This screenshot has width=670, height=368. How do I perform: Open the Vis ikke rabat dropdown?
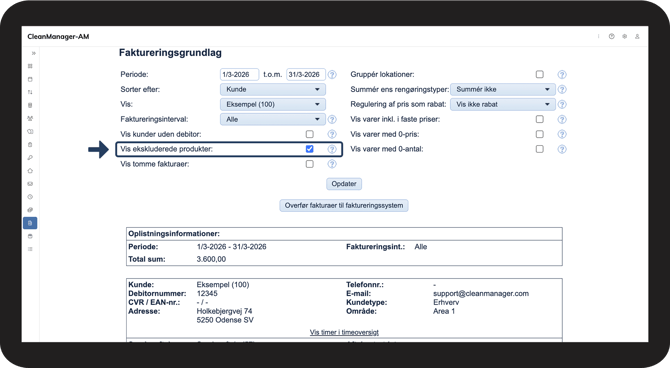pyautogui.click(x=503, y=104)
